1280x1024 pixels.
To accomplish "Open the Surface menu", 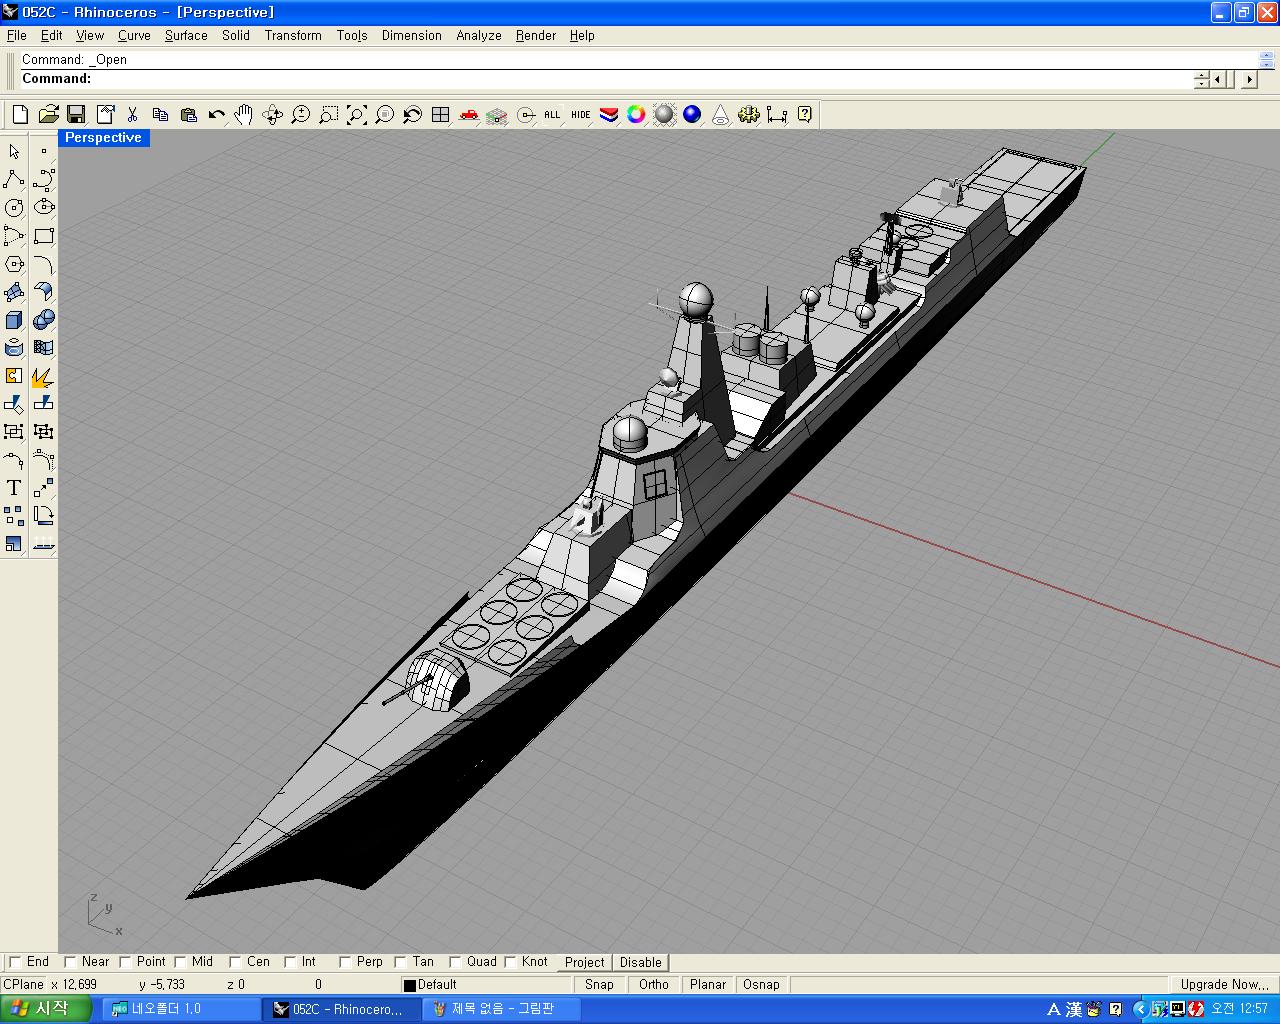I will [x=186, y=35].
